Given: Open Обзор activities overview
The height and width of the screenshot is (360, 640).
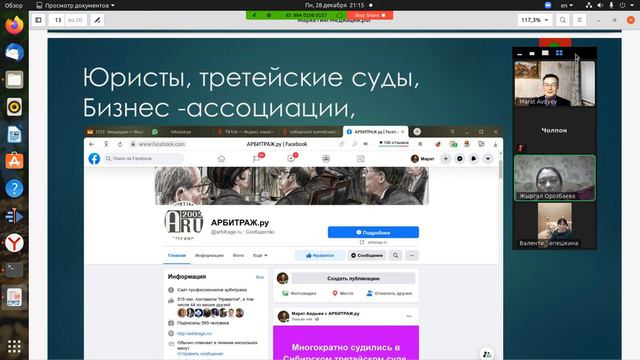Looking at the screenshot, I should pyautogui.click(x=14, y=5).
